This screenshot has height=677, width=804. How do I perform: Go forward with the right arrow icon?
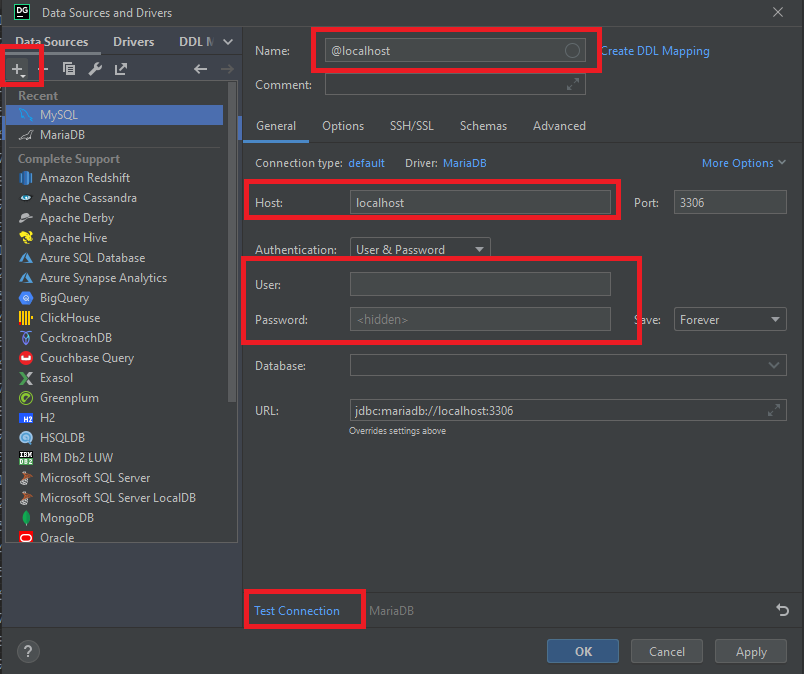[x=227, y=69]
